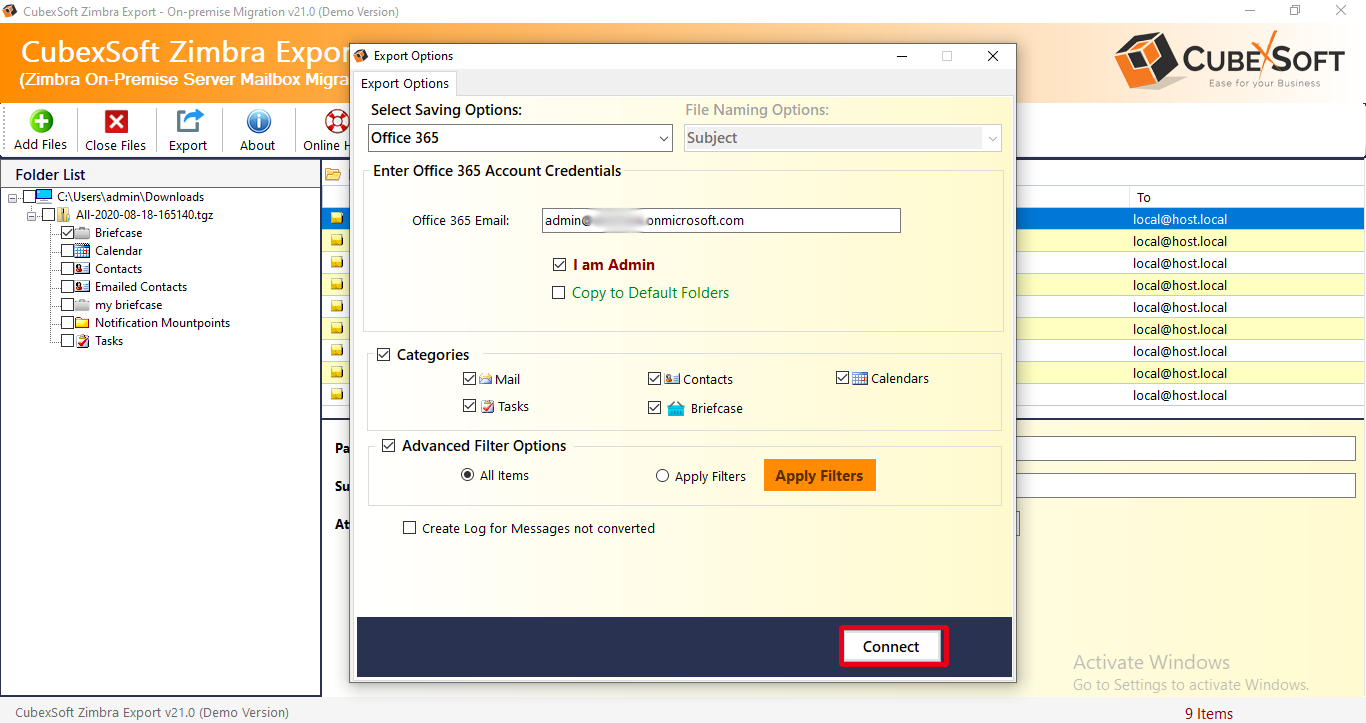Enable Copy to Default Folders checkbox
The height and width of the screenshot is (723, 1366).
point(559,293)
